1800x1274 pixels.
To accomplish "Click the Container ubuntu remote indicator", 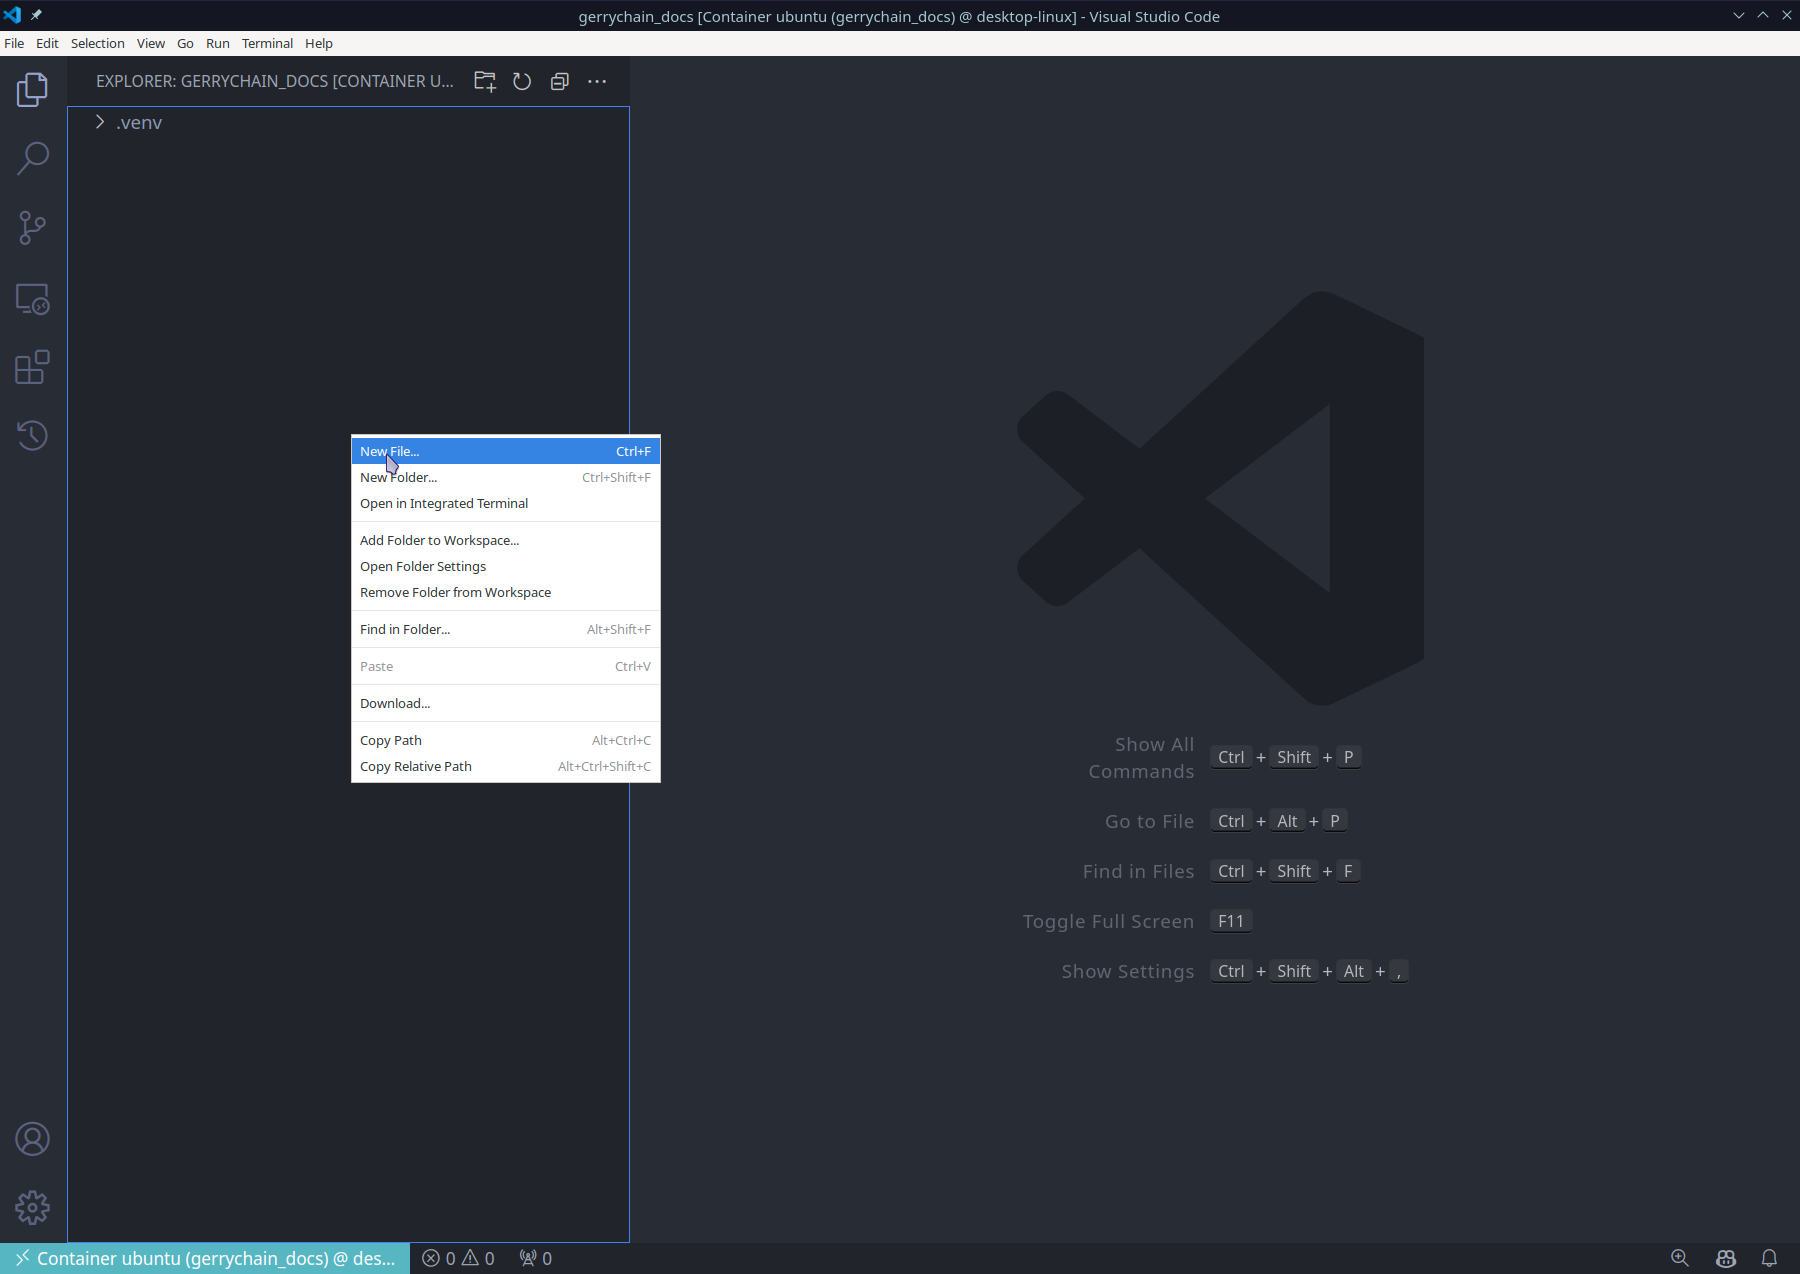I will pos(206,1258).
